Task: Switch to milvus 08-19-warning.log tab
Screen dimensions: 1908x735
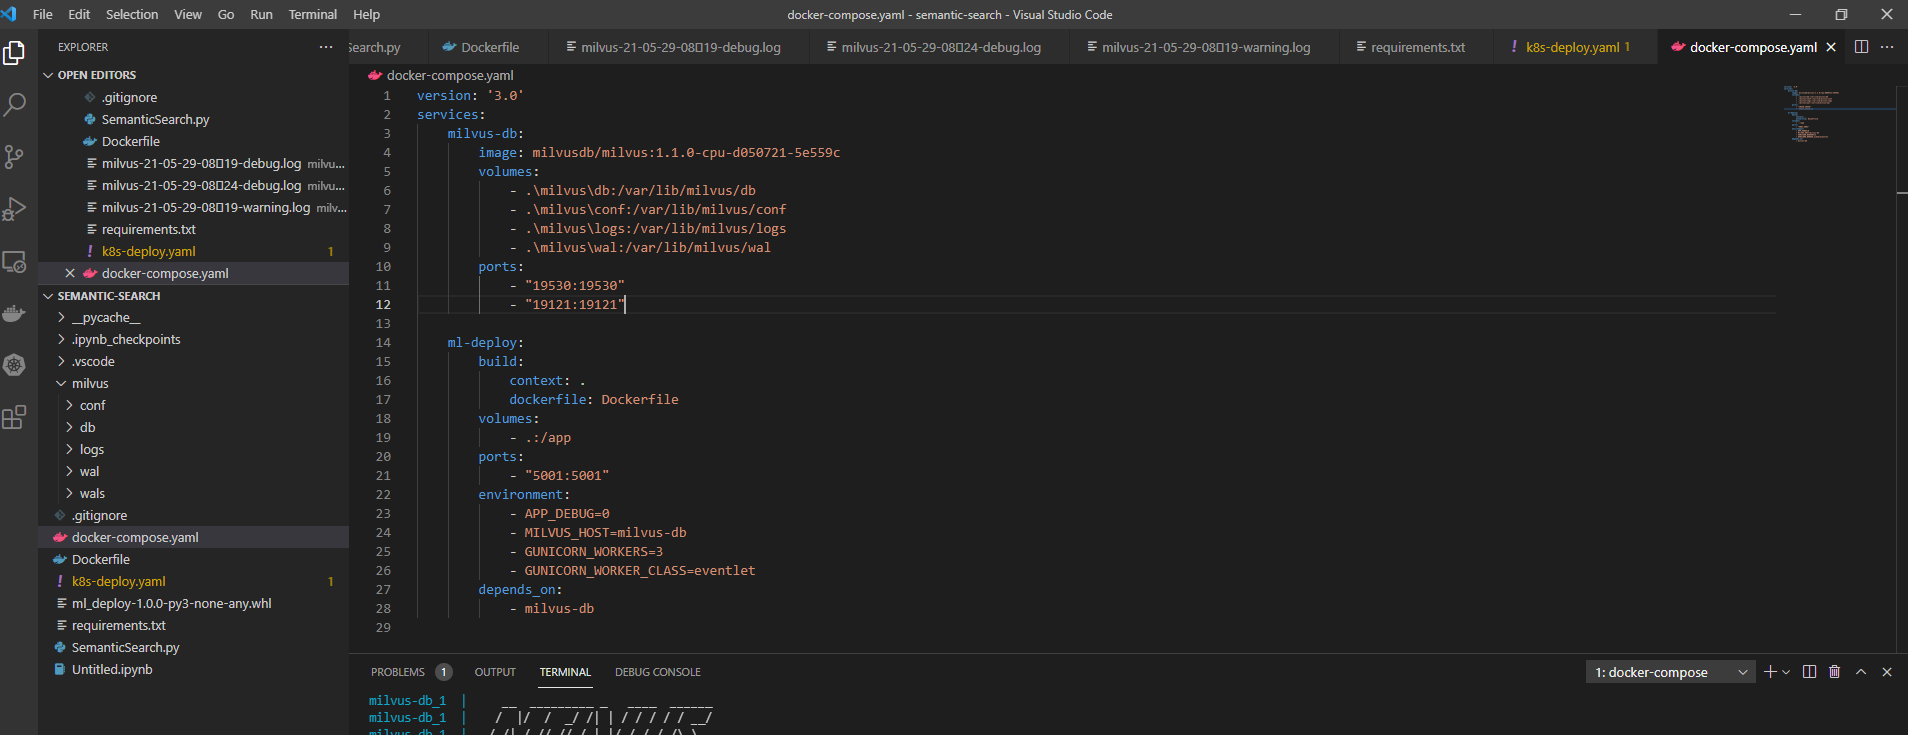Action: pos(1205,47)
